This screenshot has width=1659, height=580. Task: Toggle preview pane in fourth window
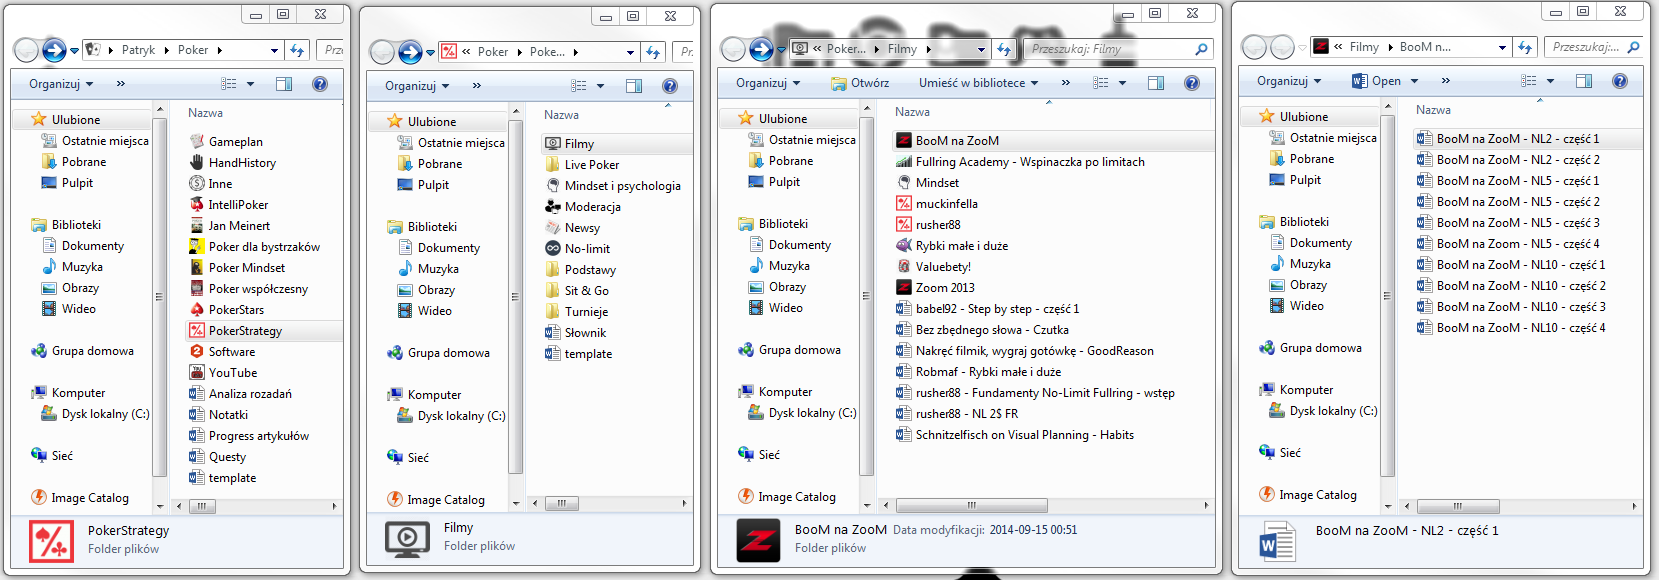pyautogui.click(x=1584, y=81)
